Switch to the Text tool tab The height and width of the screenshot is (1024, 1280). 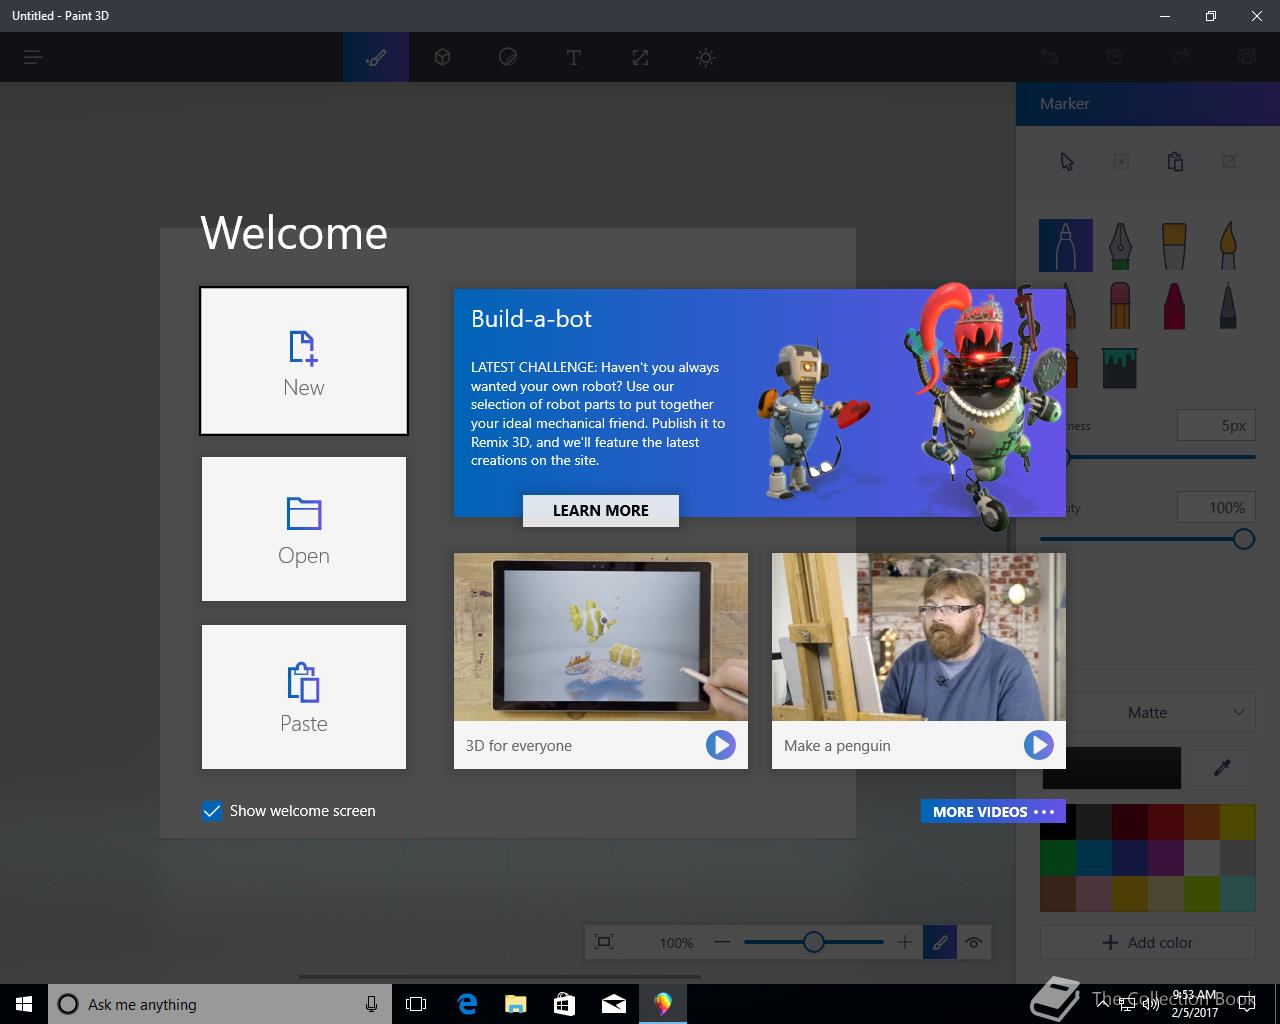pos(573,57)
